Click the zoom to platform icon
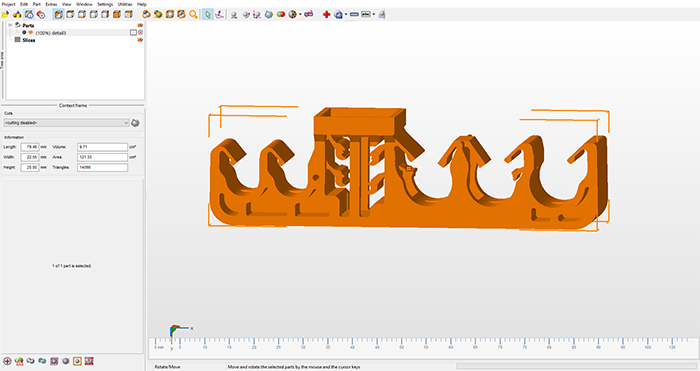 [x=170, y=14]
